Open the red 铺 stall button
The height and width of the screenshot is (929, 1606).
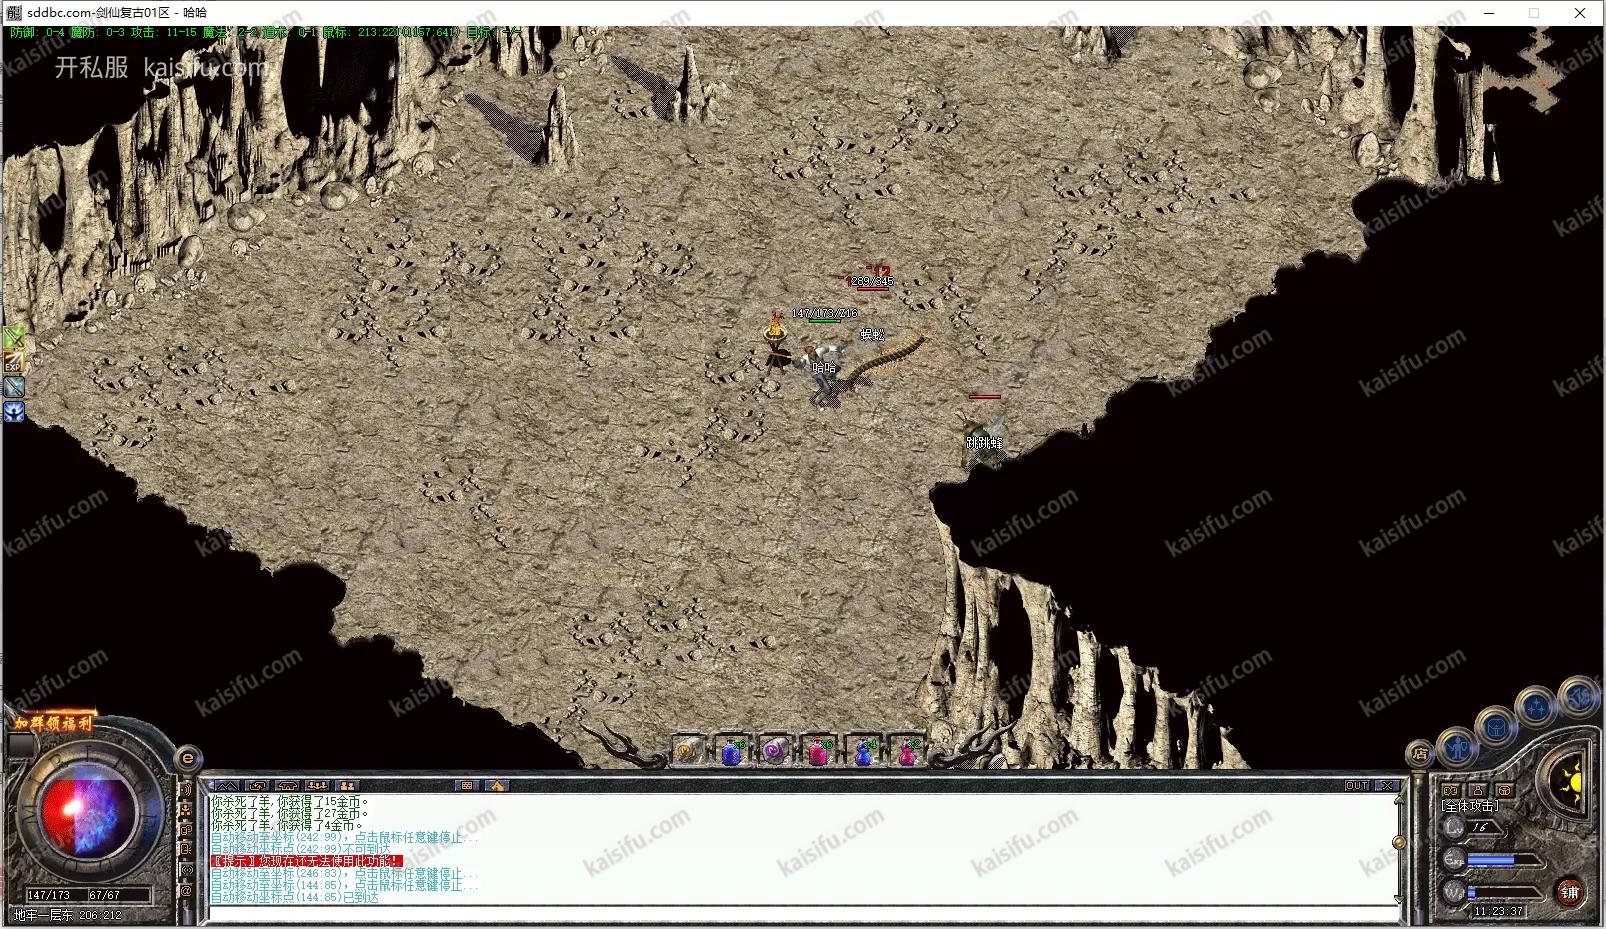pyautogui.click(x=1570, y=892)
